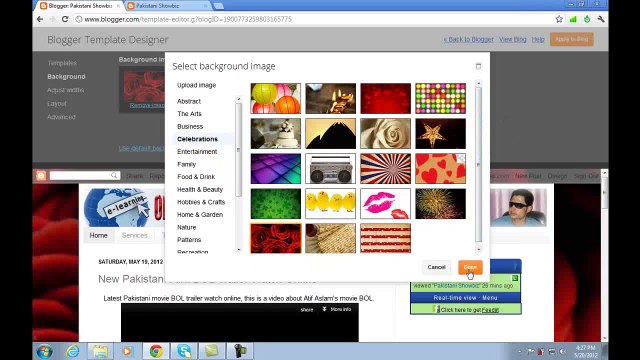Open the Background section in sidebar
The image size is (640, 360).
tap(66, 77)
